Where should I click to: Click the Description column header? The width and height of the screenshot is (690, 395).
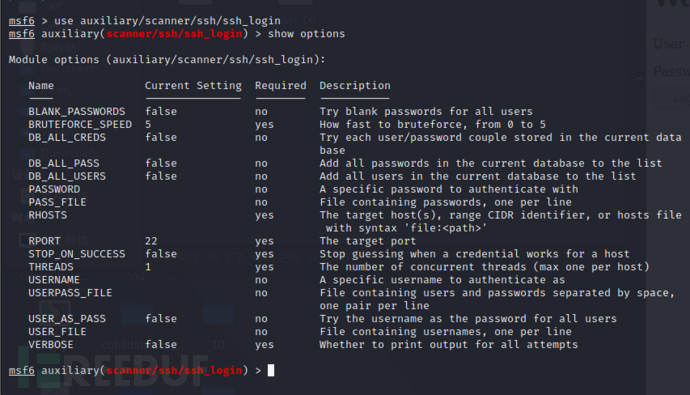(355, 86)
